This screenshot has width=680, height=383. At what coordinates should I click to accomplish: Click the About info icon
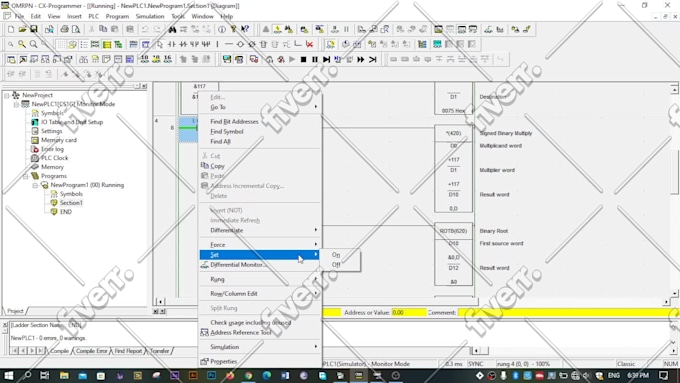tap(222, 29)
